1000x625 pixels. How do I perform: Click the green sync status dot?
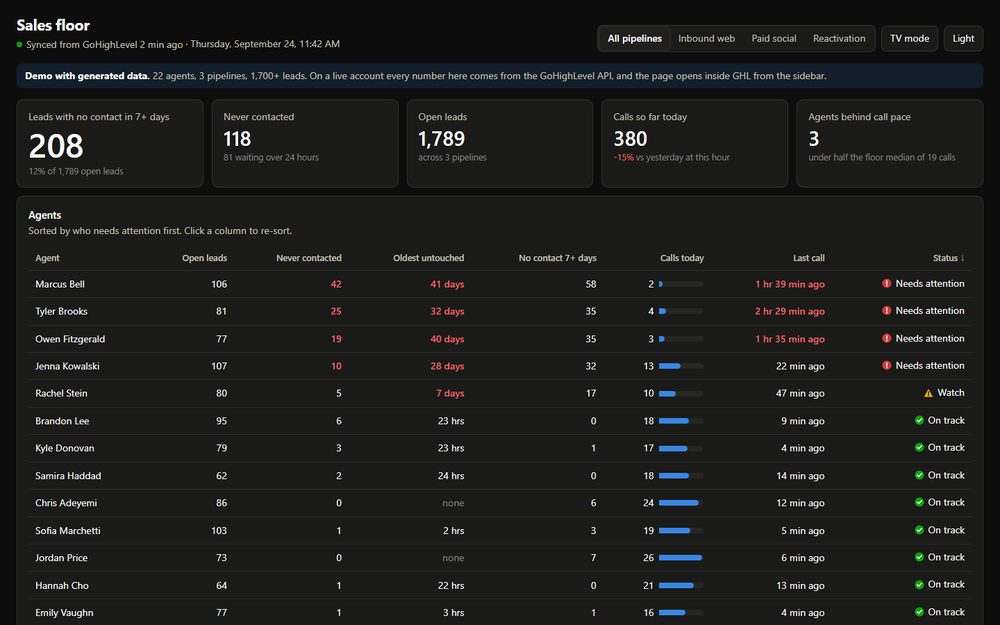(20, 45)
